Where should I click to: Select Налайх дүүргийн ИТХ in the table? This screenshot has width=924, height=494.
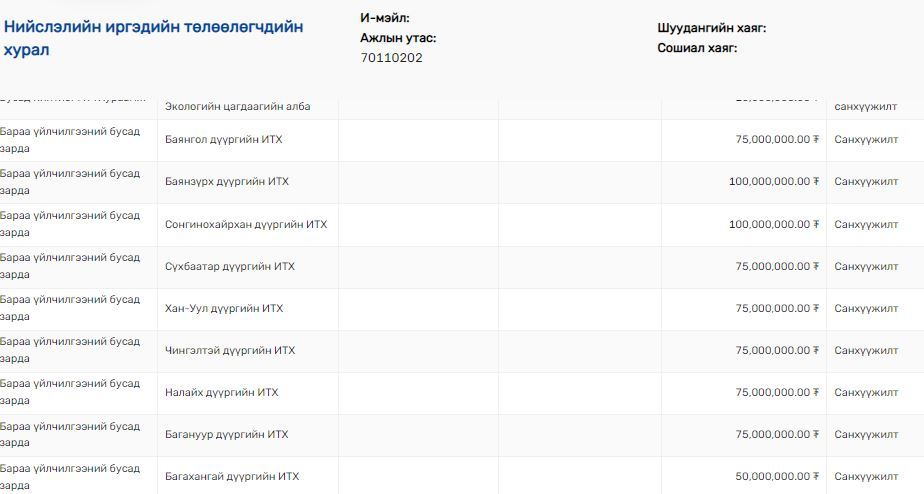click(221, 393)
